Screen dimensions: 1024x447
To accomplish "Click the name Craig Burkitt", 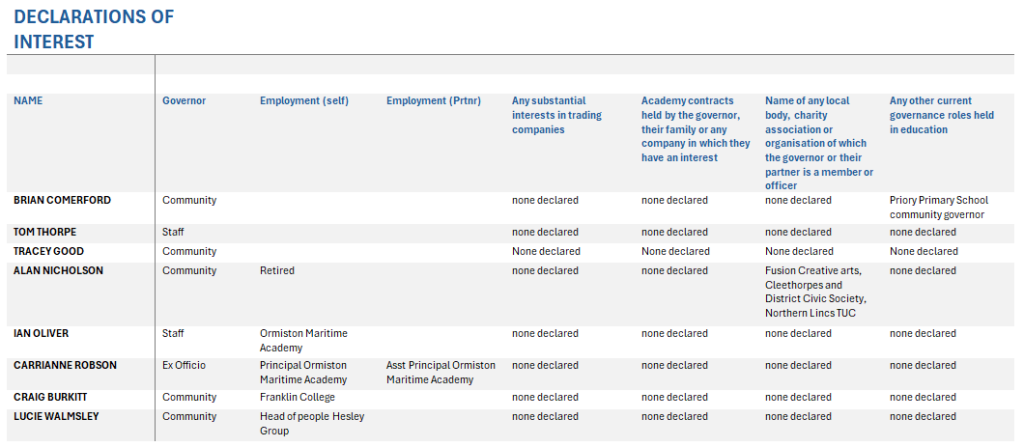I will pos(51,397).
